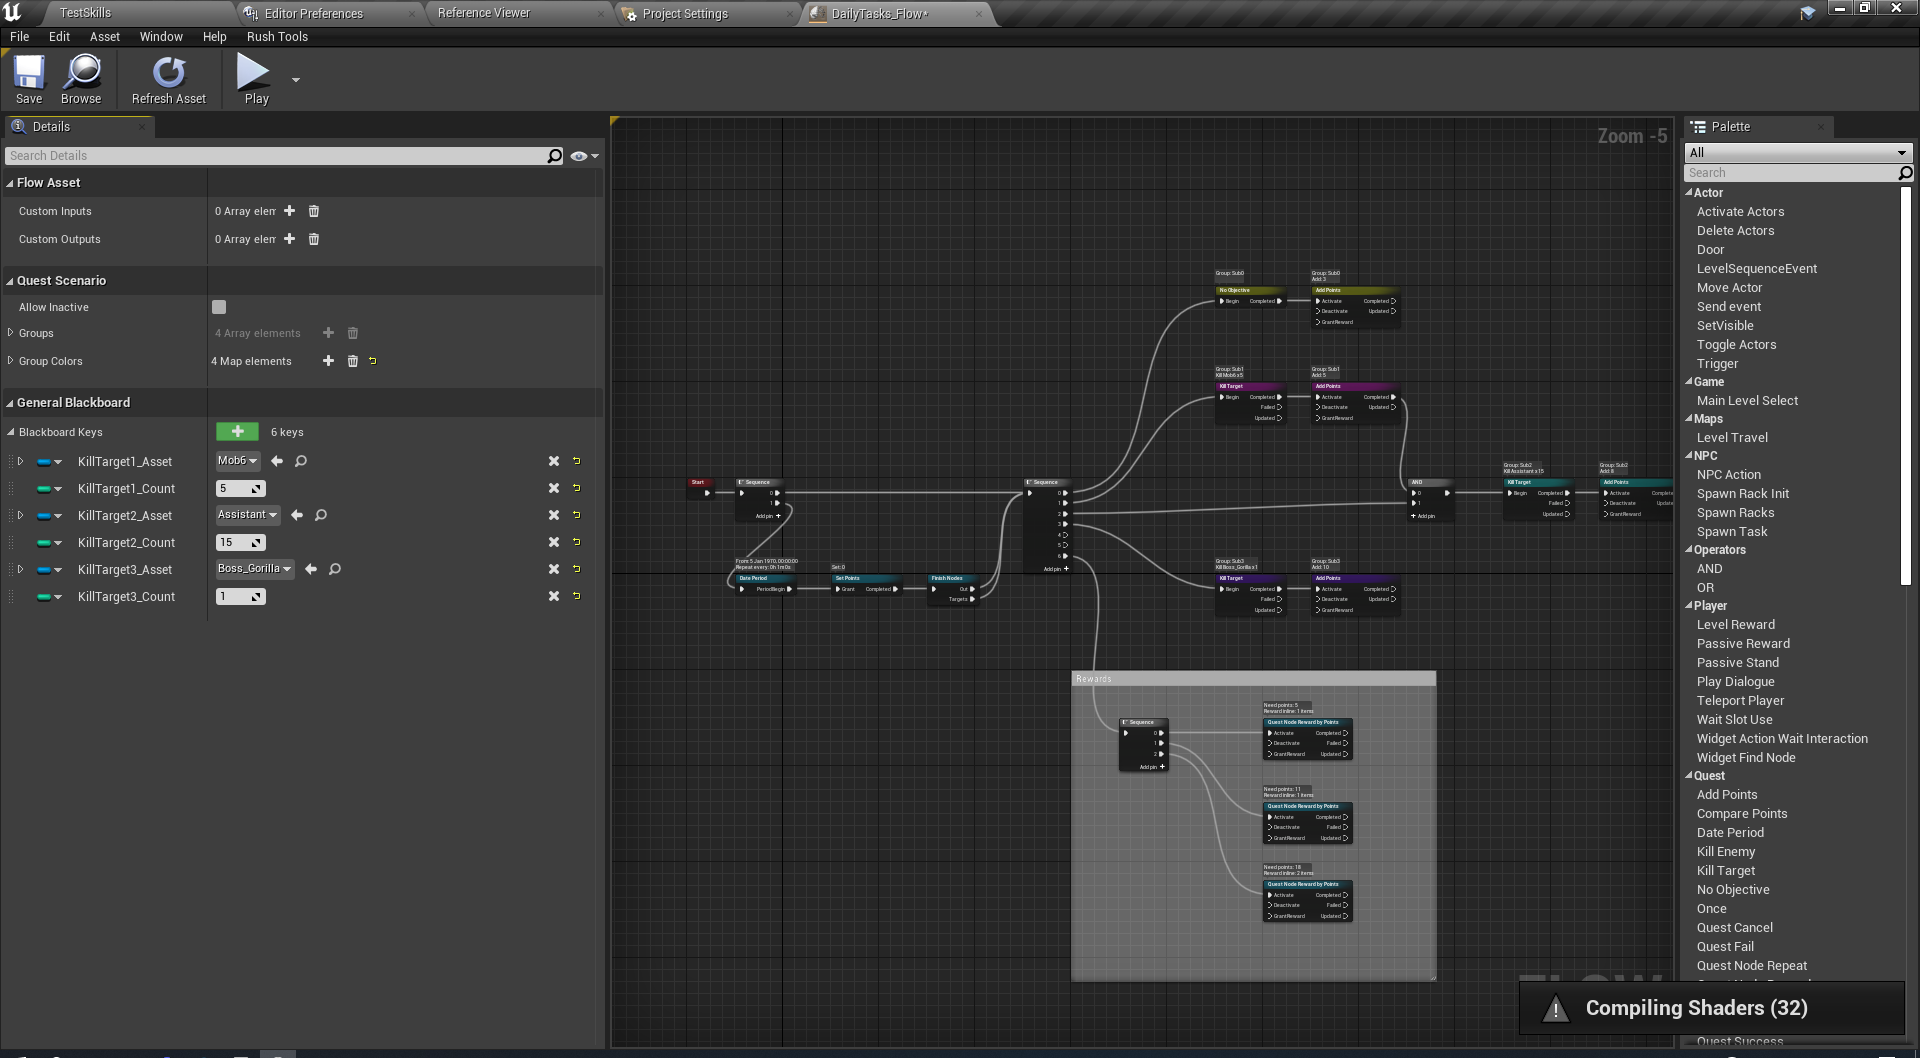The height and width of the screenshot is (1058, 1928).
Task: Browse to KillTarget3_Asset in content browser
Action: point(335,569)
